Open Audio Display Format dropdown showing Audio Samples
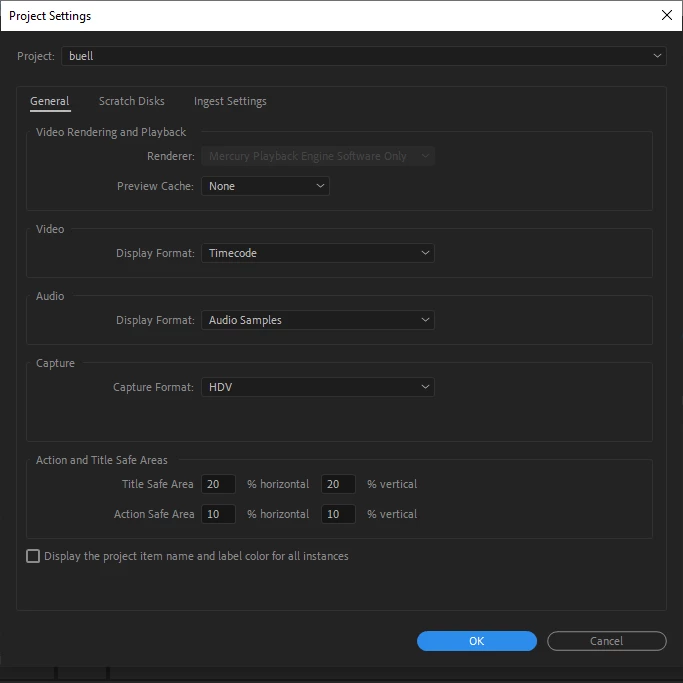Screen dimensions: 683x683 point(318,320)
